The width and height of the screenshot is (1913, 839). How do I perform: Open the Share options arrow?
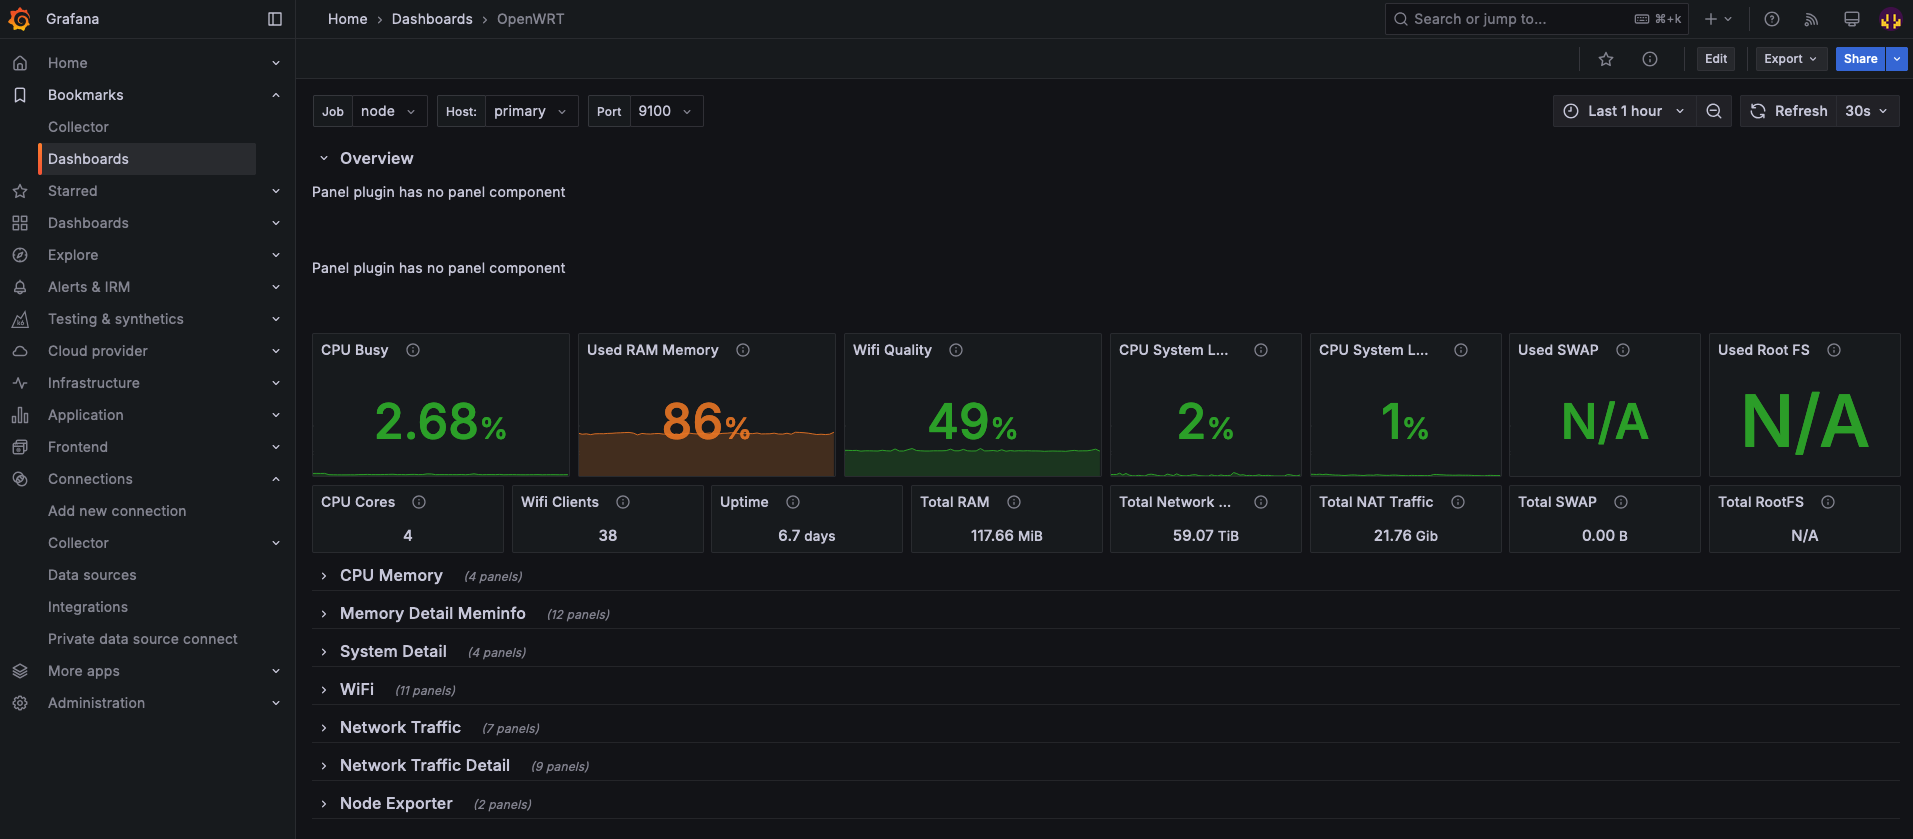pyautogui.click(x=1897, y=59)
